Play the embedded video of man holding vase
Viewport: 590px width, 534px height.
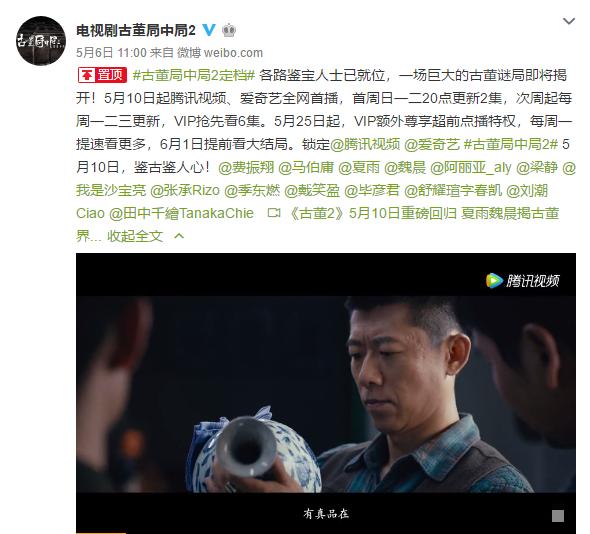(x=326, y=393)
